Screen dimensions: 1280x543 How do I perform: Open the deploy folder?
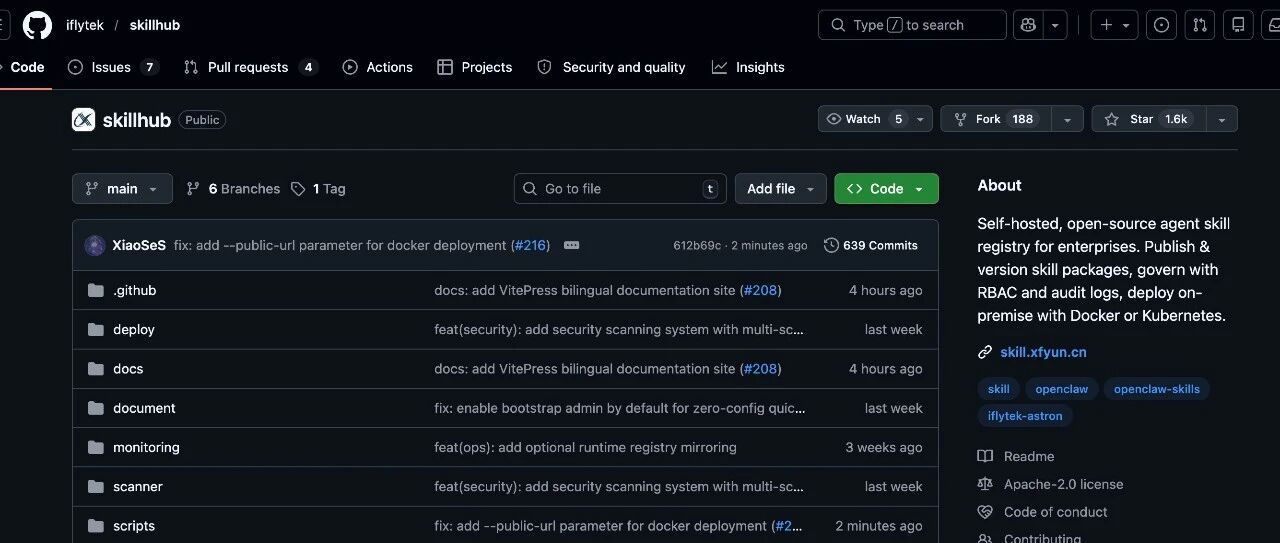pyautogui.click(x=134, y=329)
